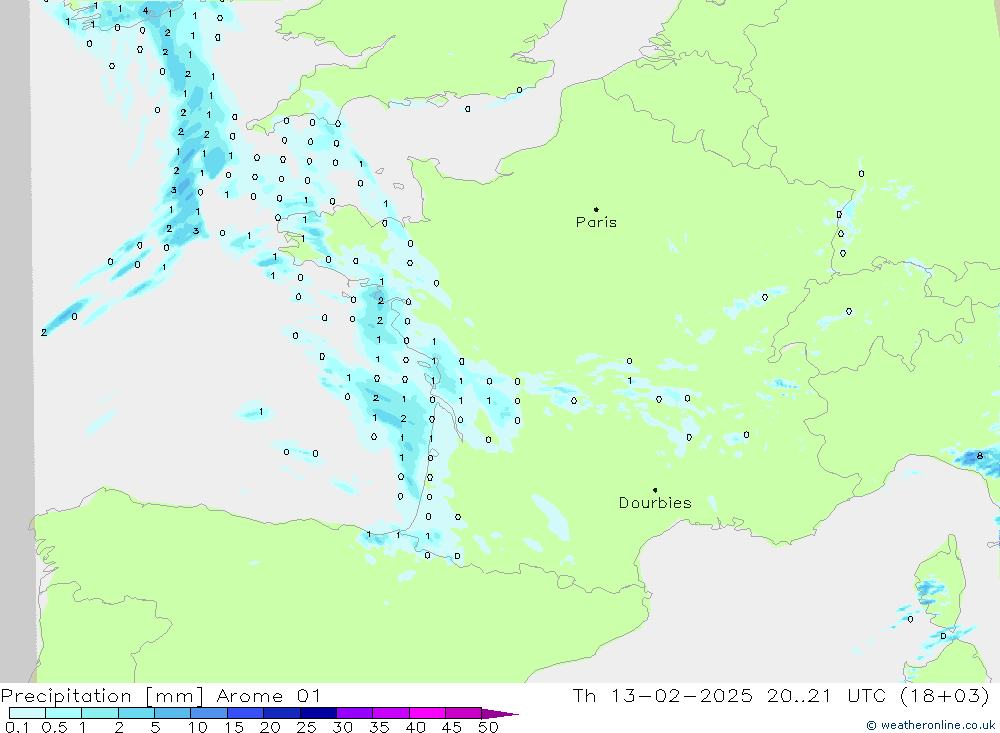The image size is (1000, 733).
Task: Pick the 40–45 mm magenta legend swatch
Action: point(427,713)
